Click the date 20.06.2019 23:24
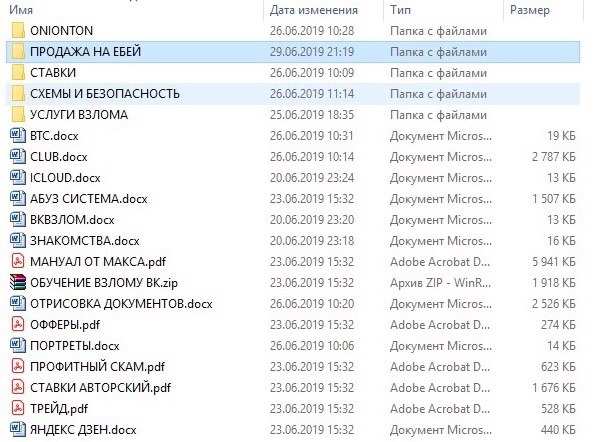 tap(312, 178)
